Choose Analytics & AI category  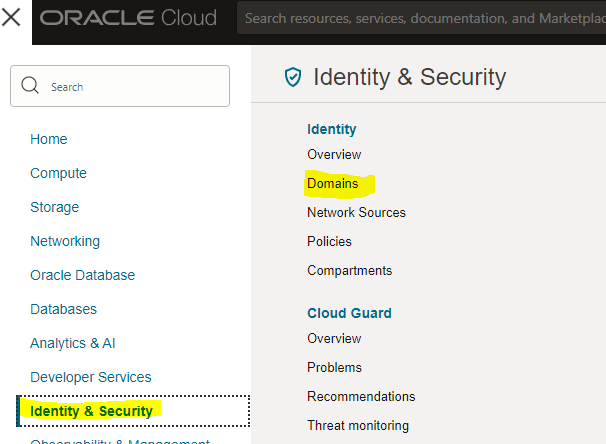pyautogui.click(x=72, y=343)
